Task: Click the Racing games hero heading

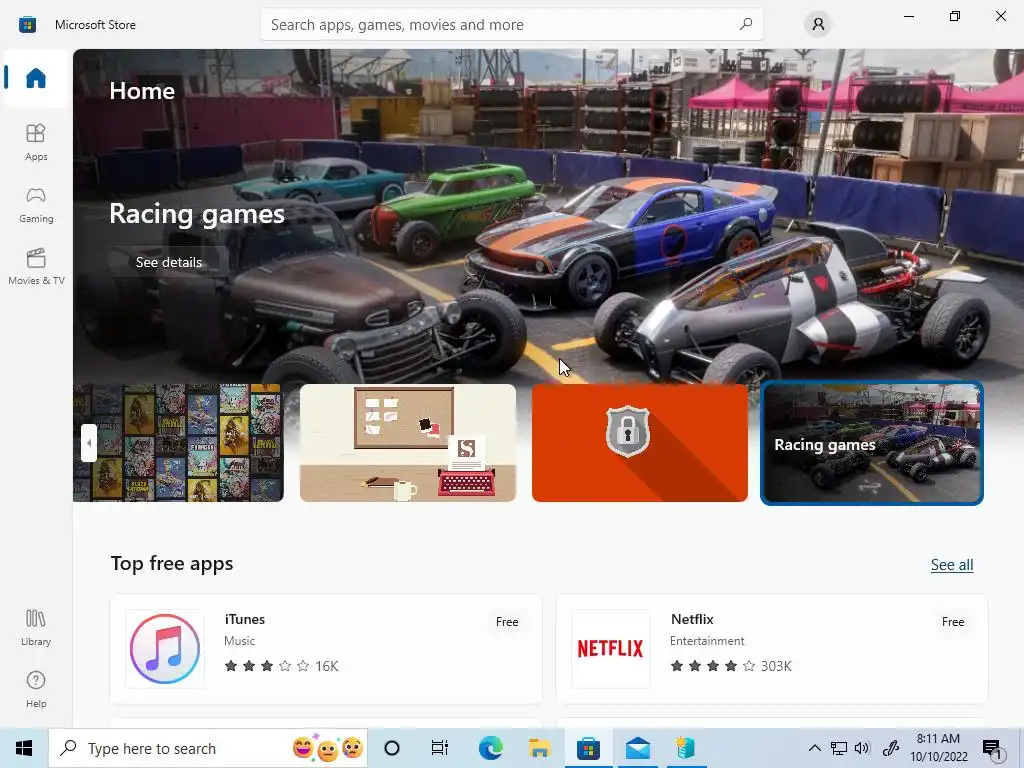Action: [197, 214]
